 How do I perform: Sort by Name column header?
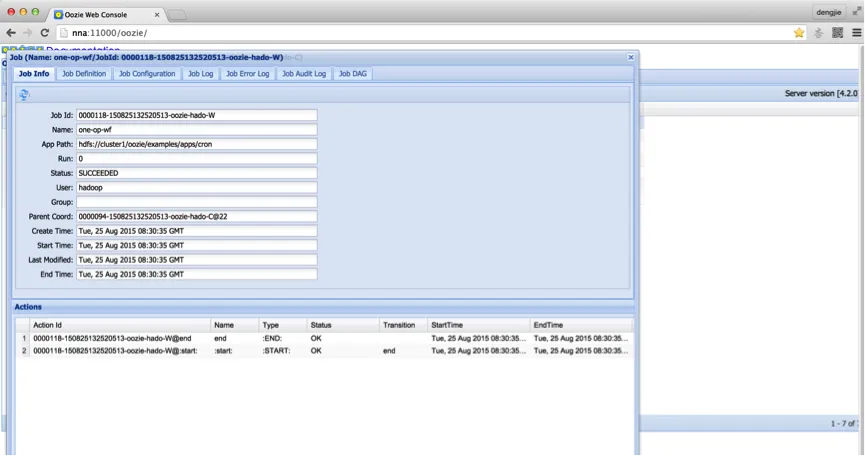pos(234,325)
